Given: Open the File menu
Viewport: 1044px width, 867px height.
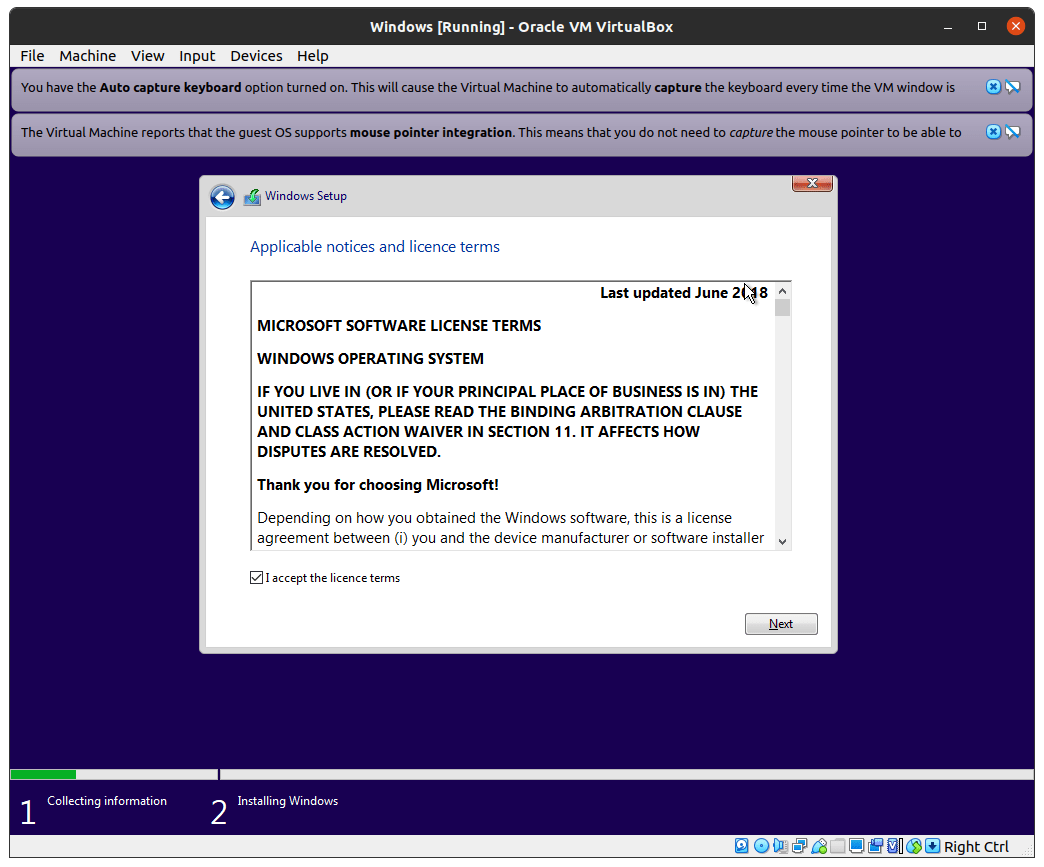Looking at the screenshot, I should click(x=32, y=56).
